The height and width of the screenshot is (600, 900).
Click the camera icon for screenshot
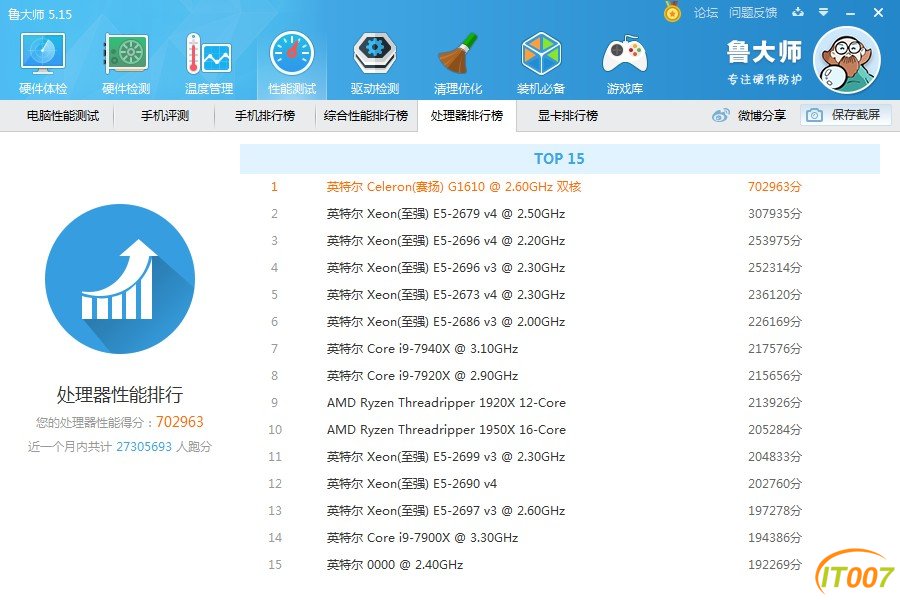pyautogui.click(x=814, y=115)
